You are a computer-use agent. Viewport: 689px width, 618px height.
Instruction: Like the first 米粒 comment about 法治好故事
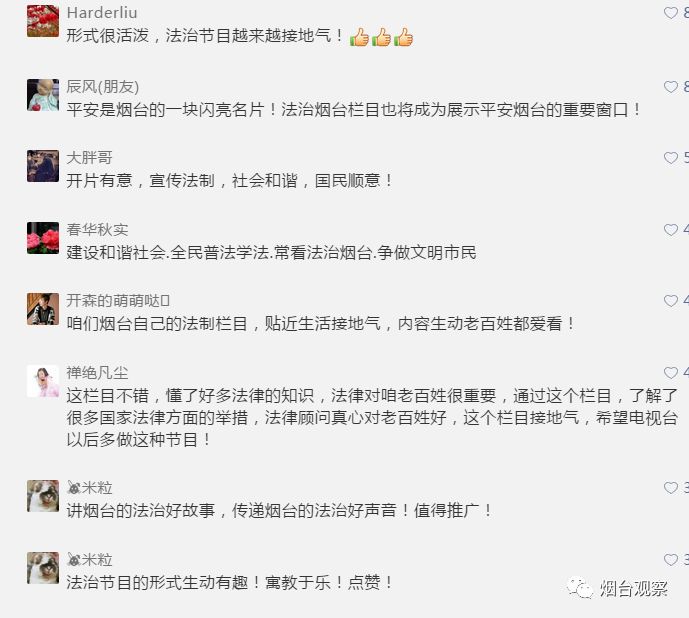(x=671, y=487)
